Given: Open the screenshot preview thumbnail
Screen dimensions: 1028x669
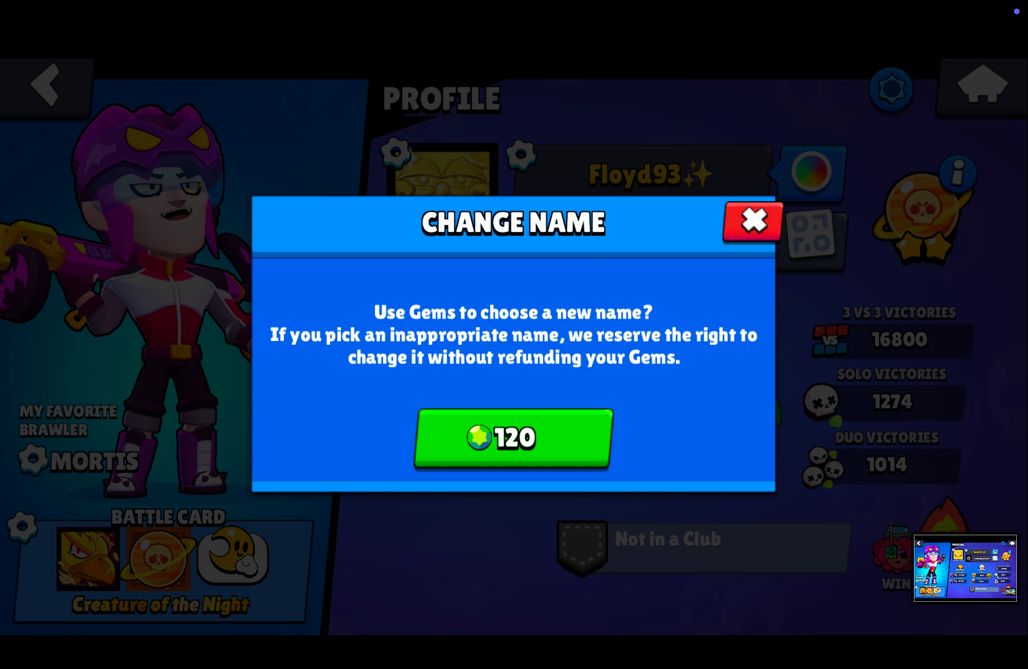Looking at the screenshot, I should pos(965,568).
